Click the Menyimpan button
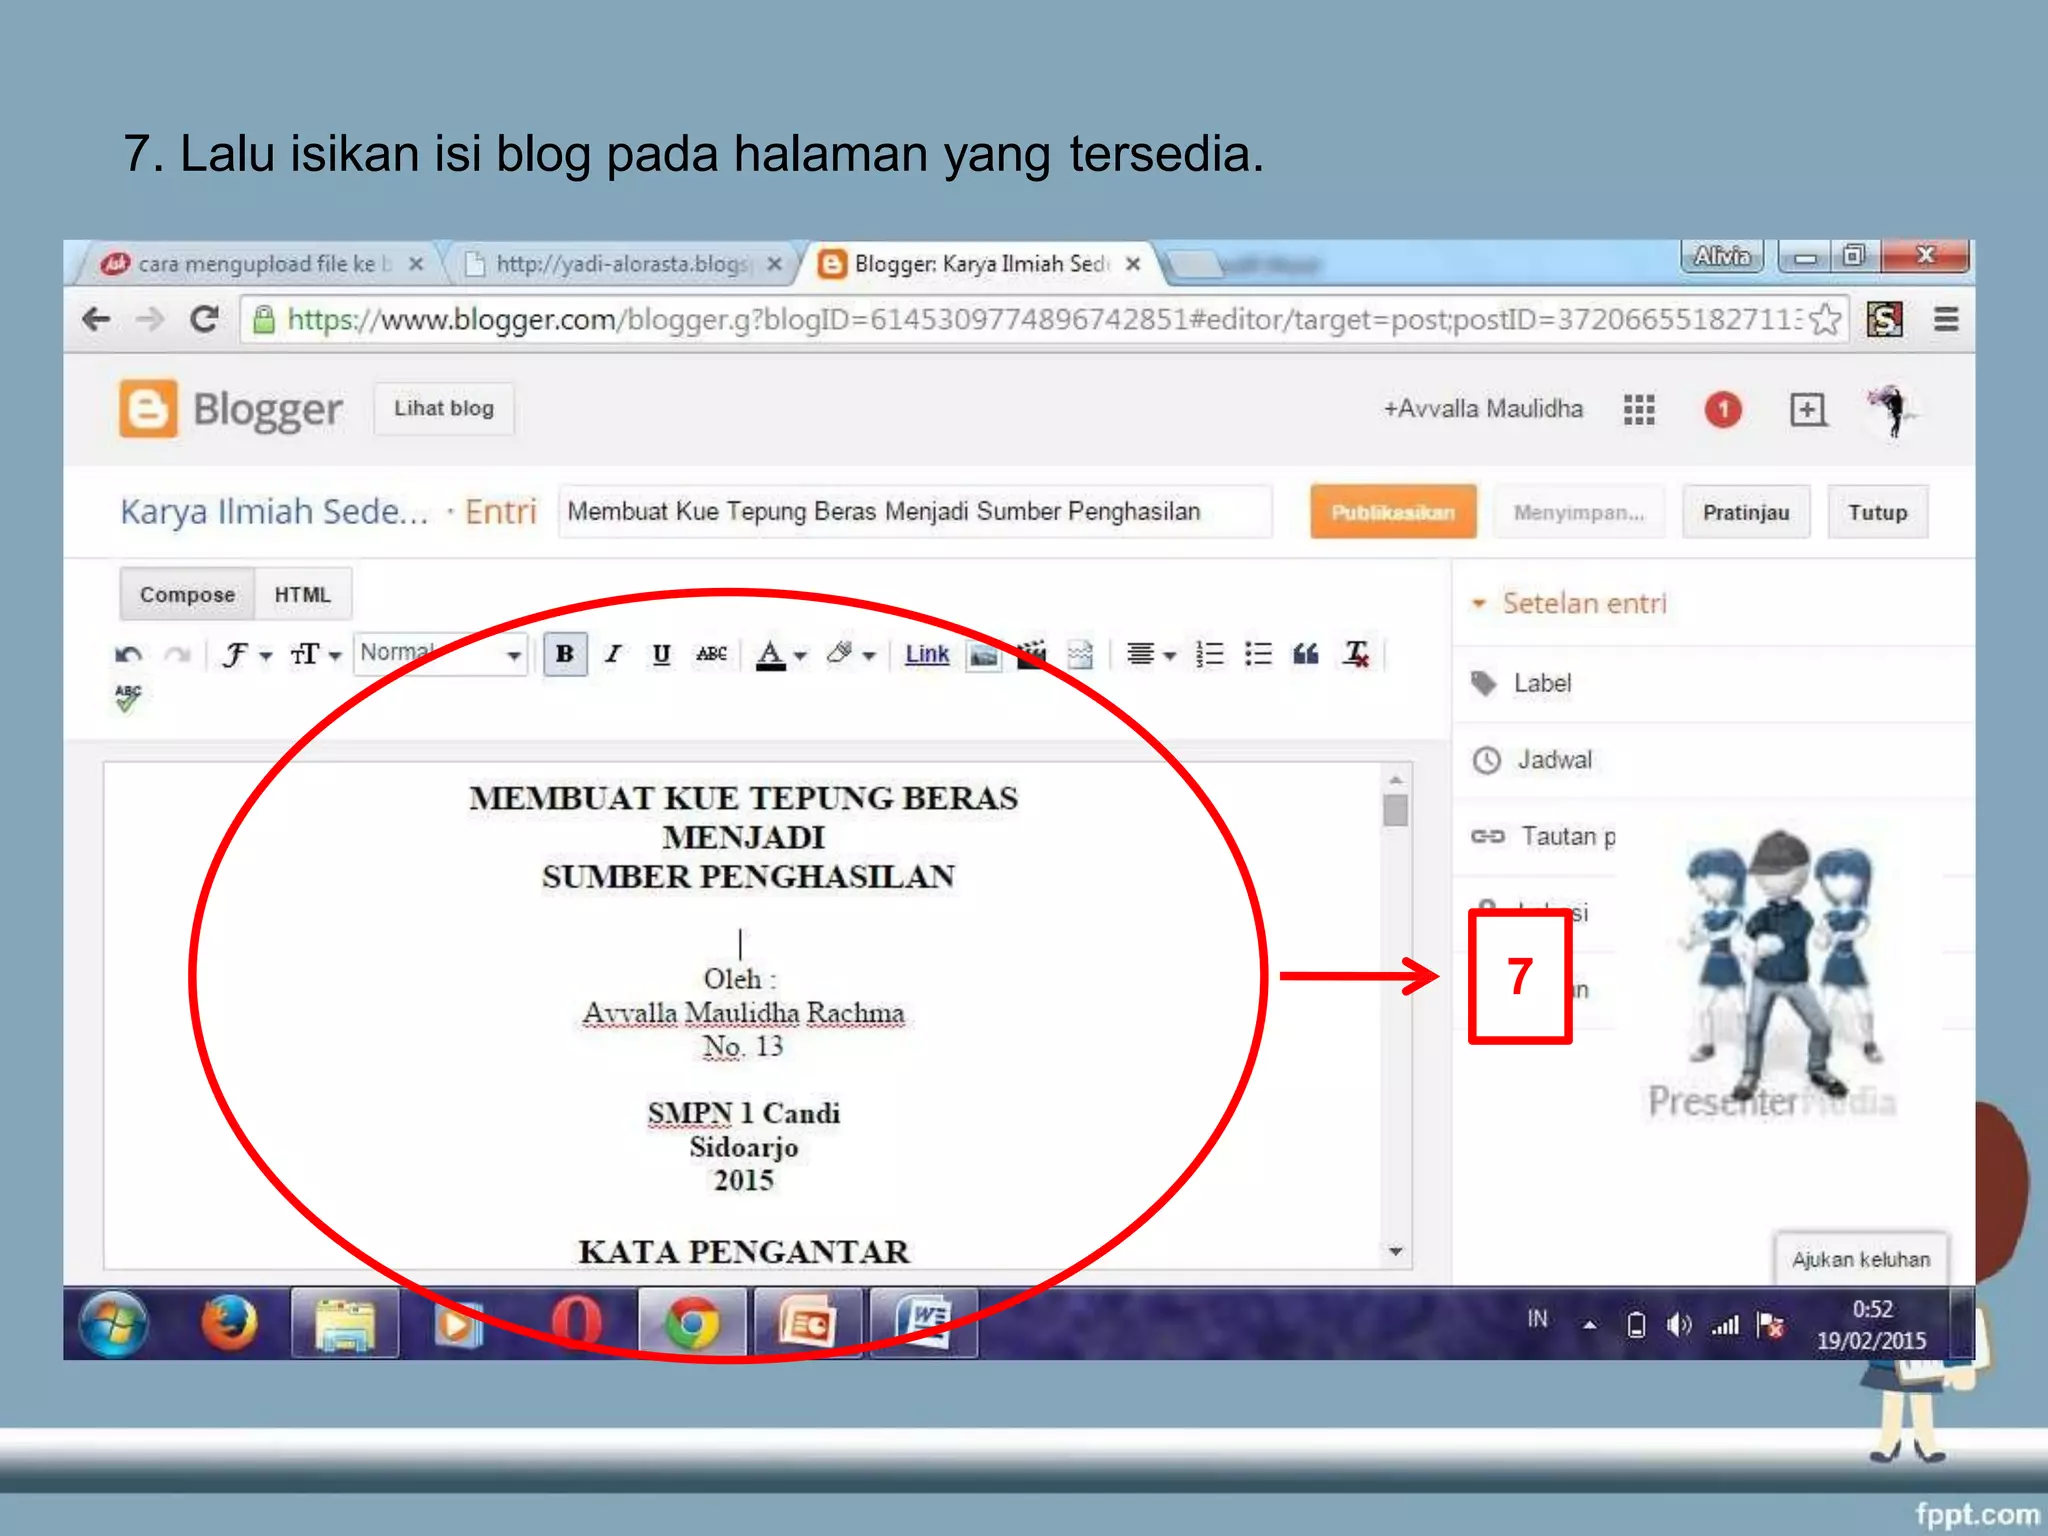Screen dimensions: 2048x1536 pyautogui.click(x=1578, y=512)
